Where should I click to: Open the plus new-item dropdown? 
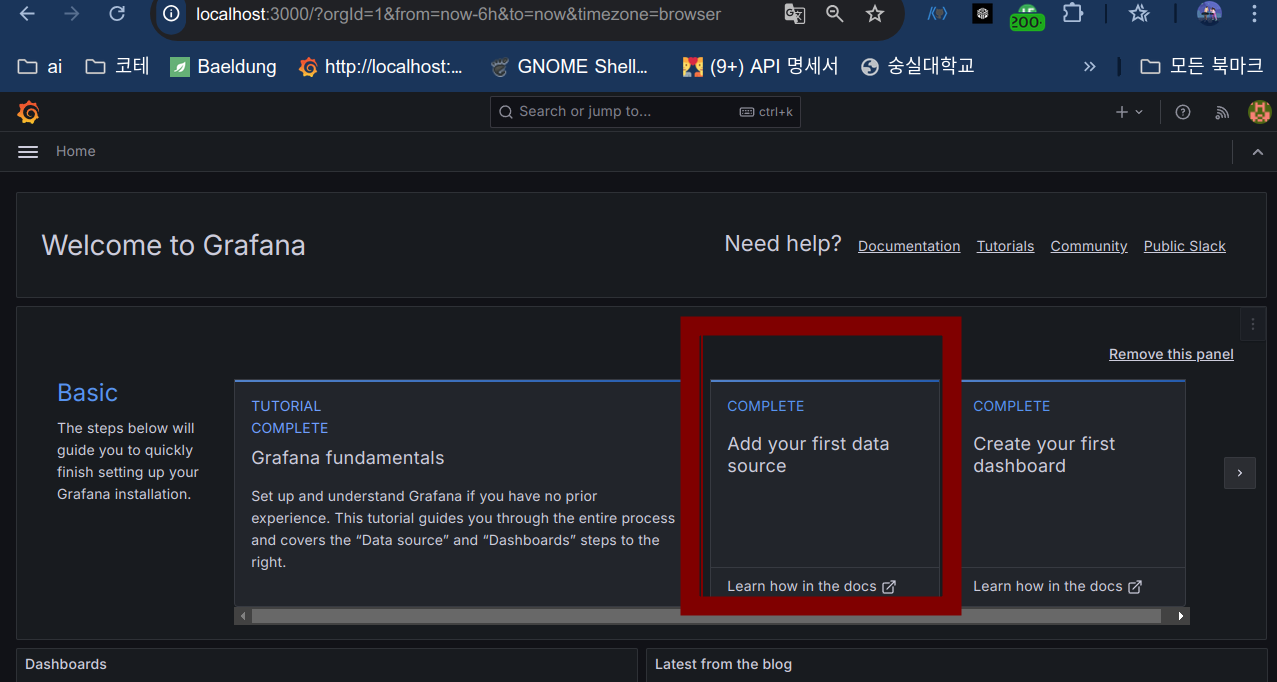(x=1129, y=112)
